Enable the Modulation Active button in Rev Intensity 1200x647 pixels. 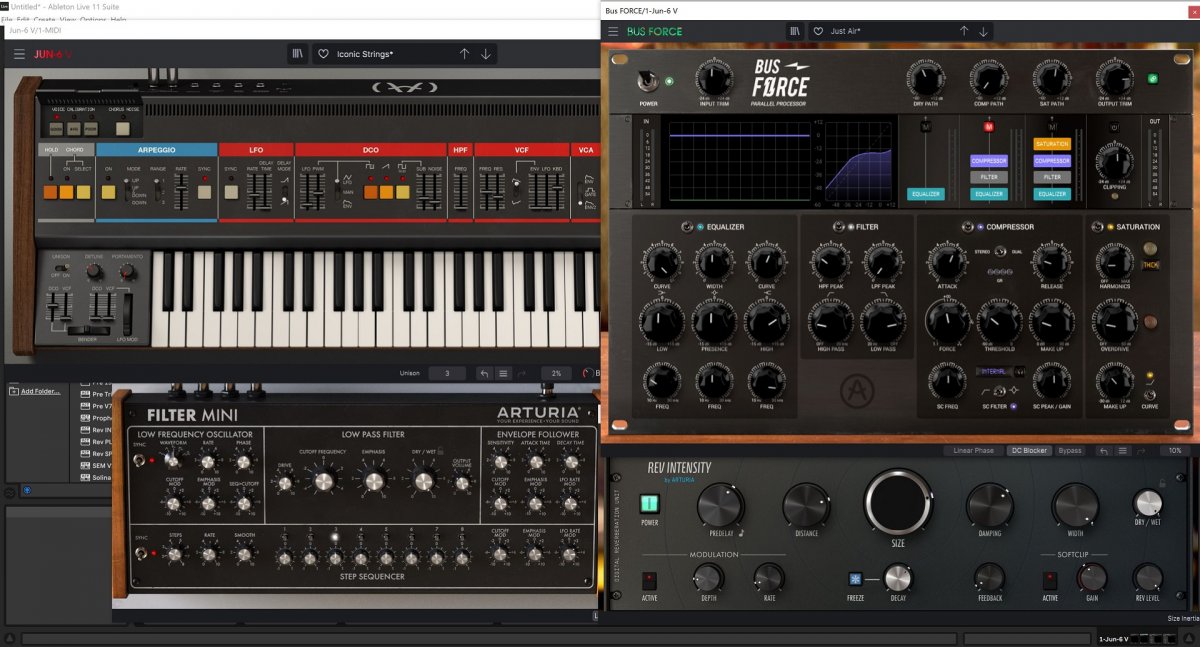650,579
